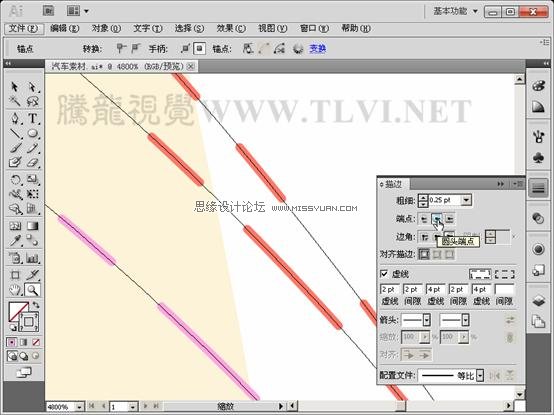The image size is (554, 415).
Task: Toggle show handles for multiple anchors
Action: [185, 48]
